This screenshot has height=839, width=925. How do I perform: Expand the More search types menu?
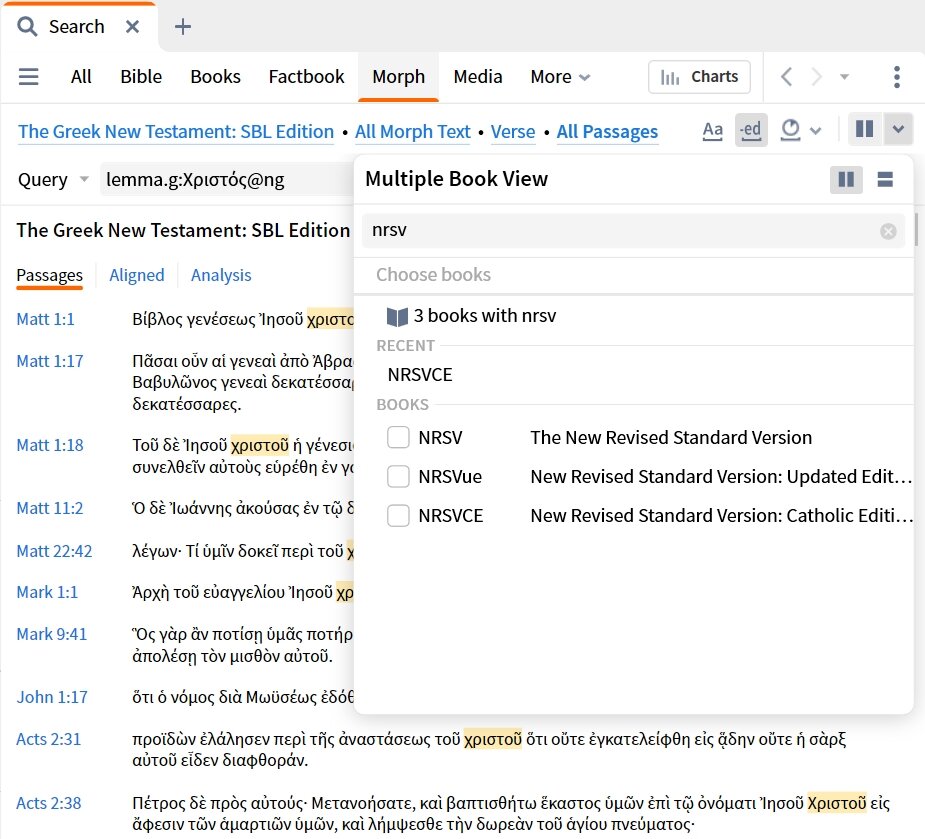coord(560,77)
